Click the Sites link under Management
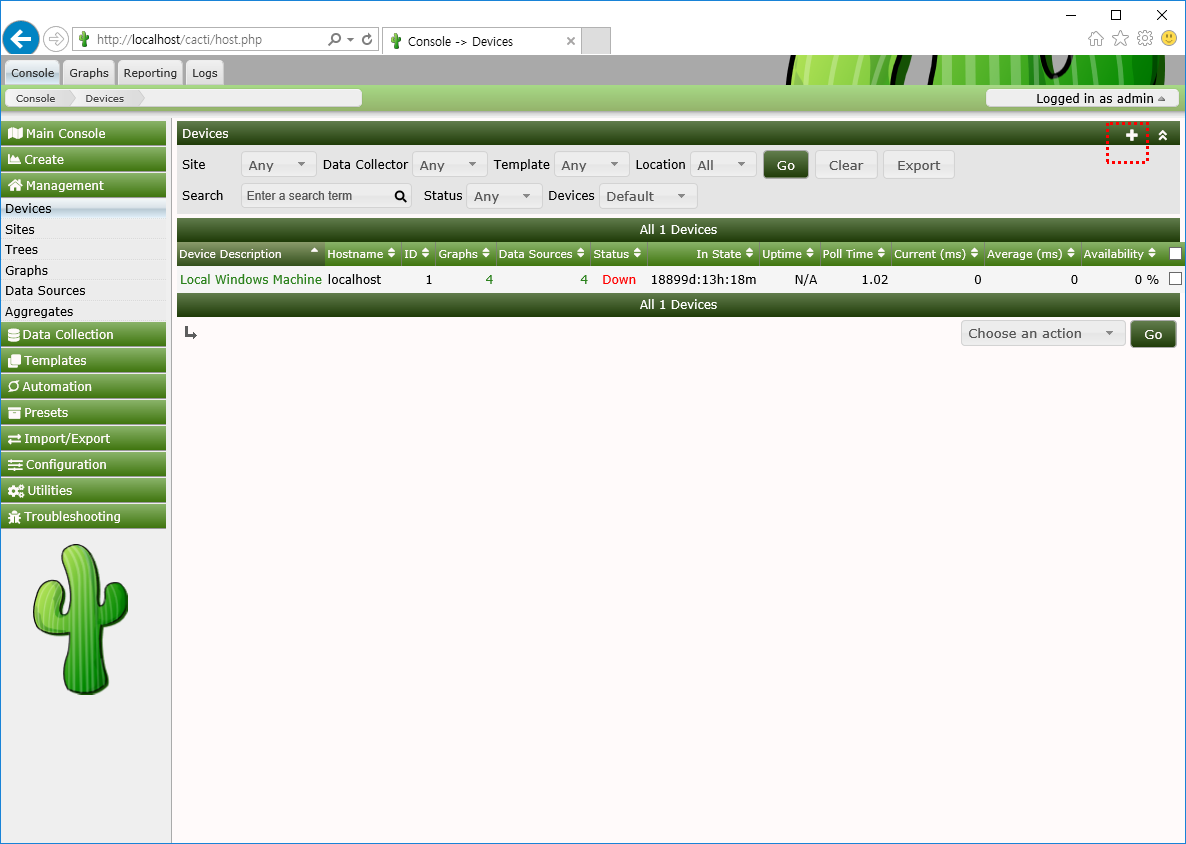Viewport: 1186px width, 844px height. 20,229
